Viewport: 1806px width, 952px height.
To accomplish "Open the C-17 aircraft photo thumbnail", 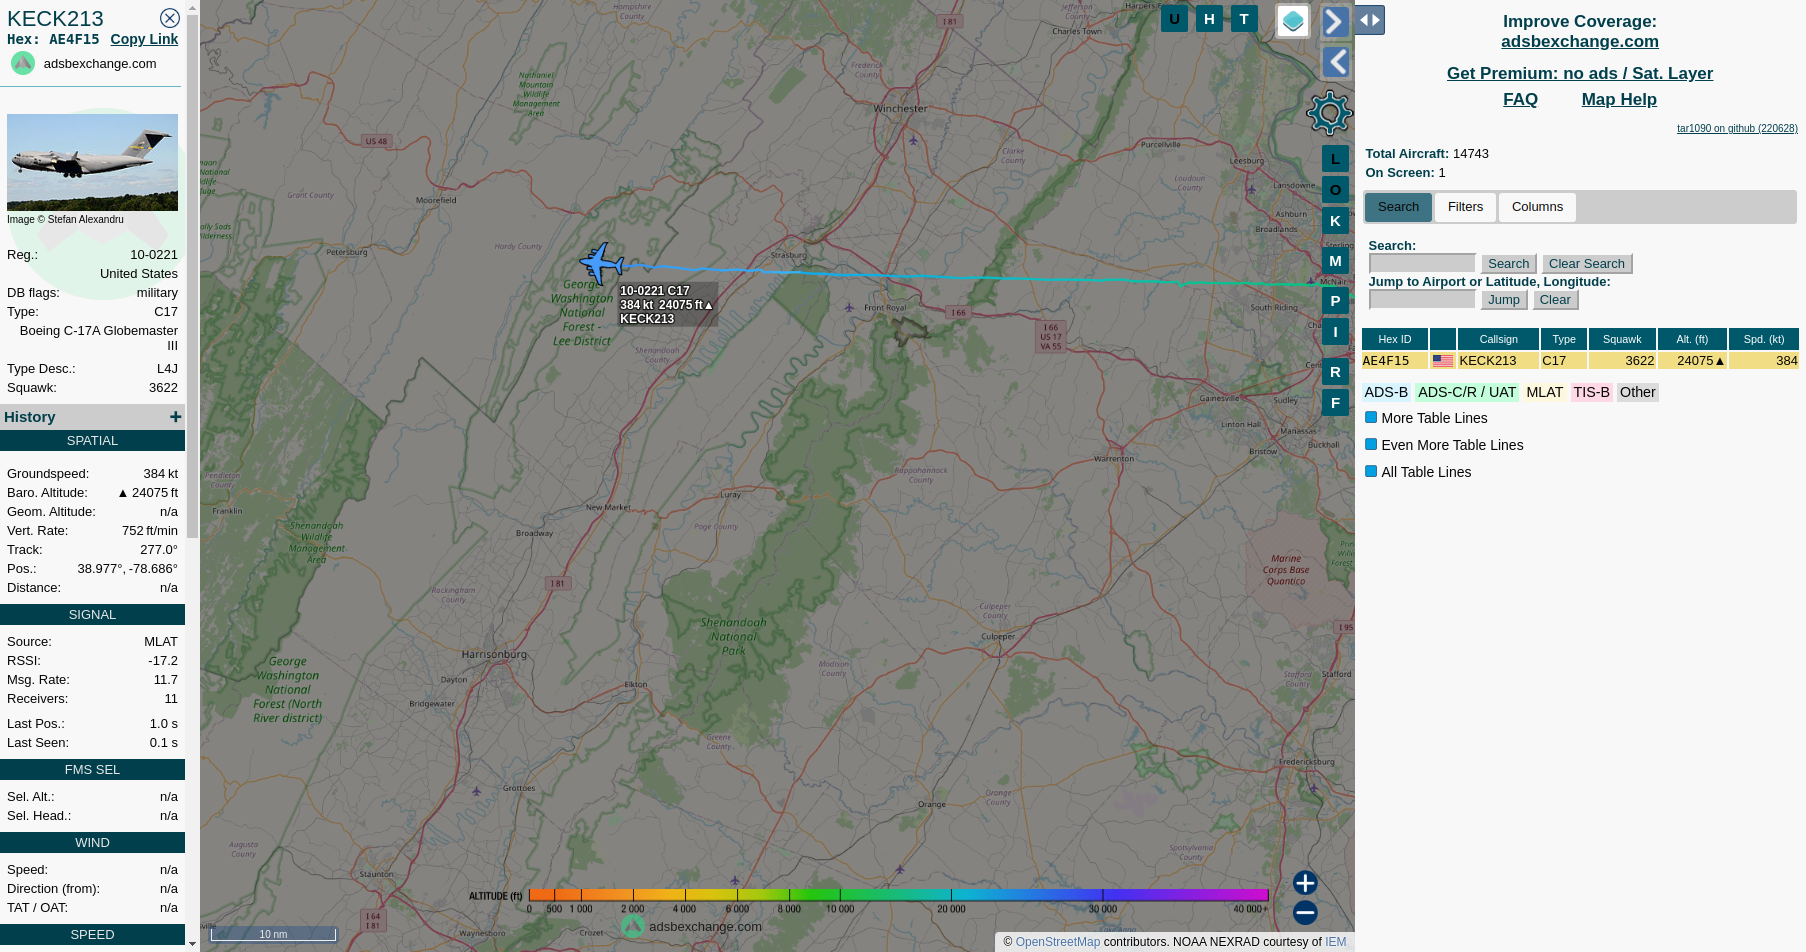I will pyautogui.click(x=92, y=162).
